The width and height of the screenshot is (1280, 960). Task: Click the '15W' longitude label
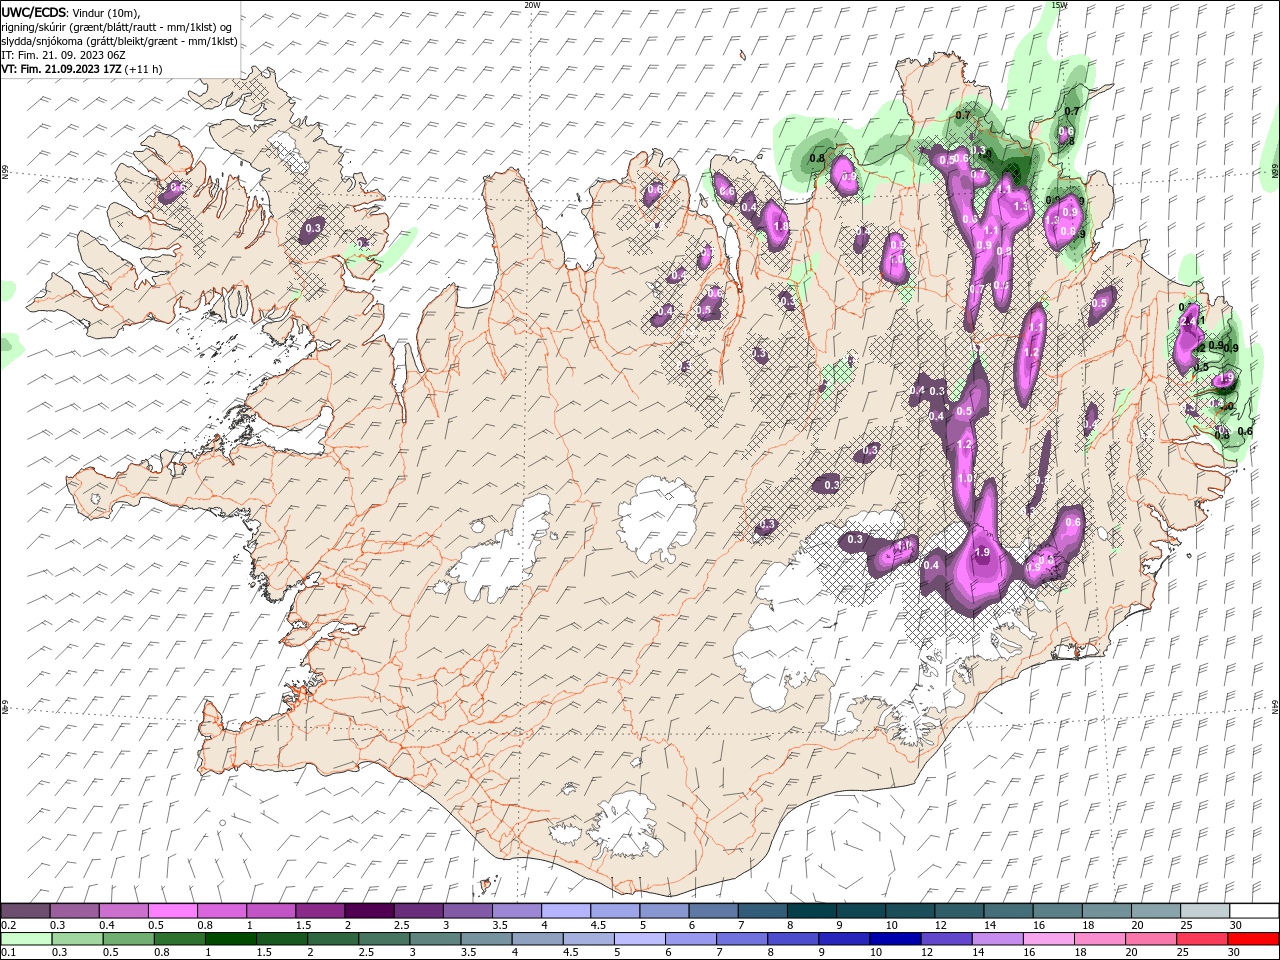(1059, 5)
